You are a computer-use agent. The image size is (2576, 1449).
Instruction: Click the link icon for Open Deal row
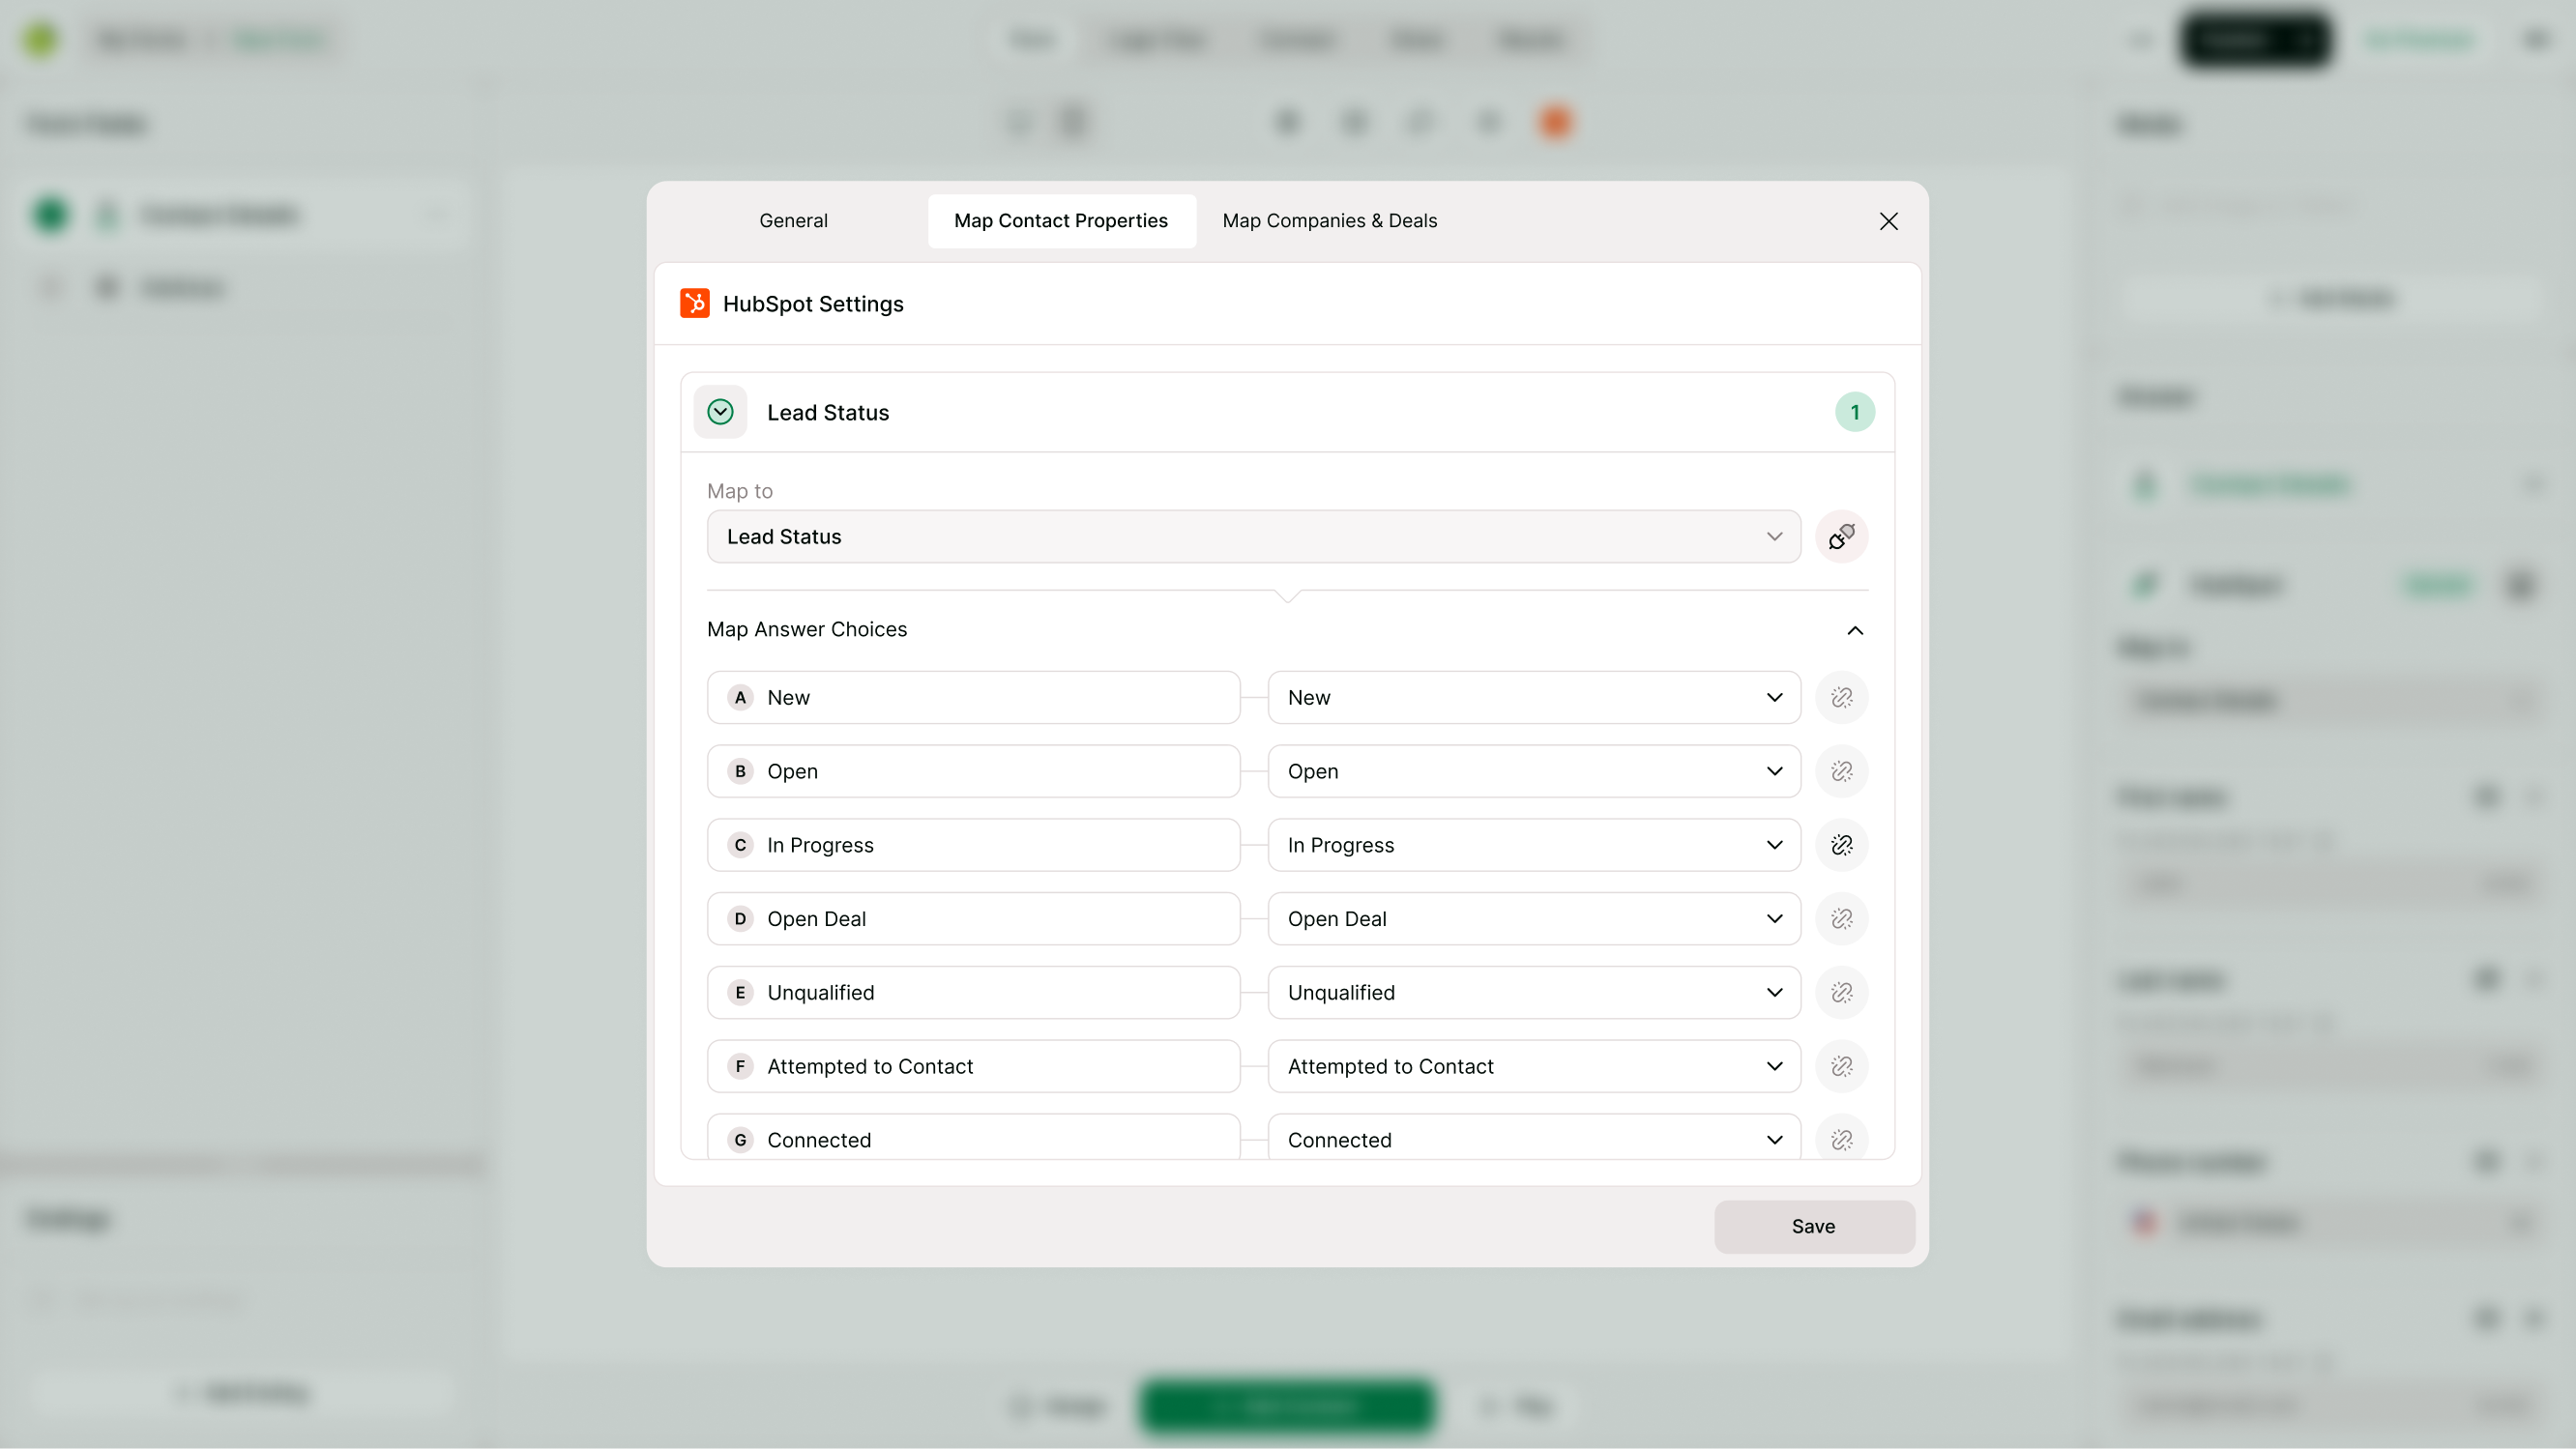(1841, 919)
